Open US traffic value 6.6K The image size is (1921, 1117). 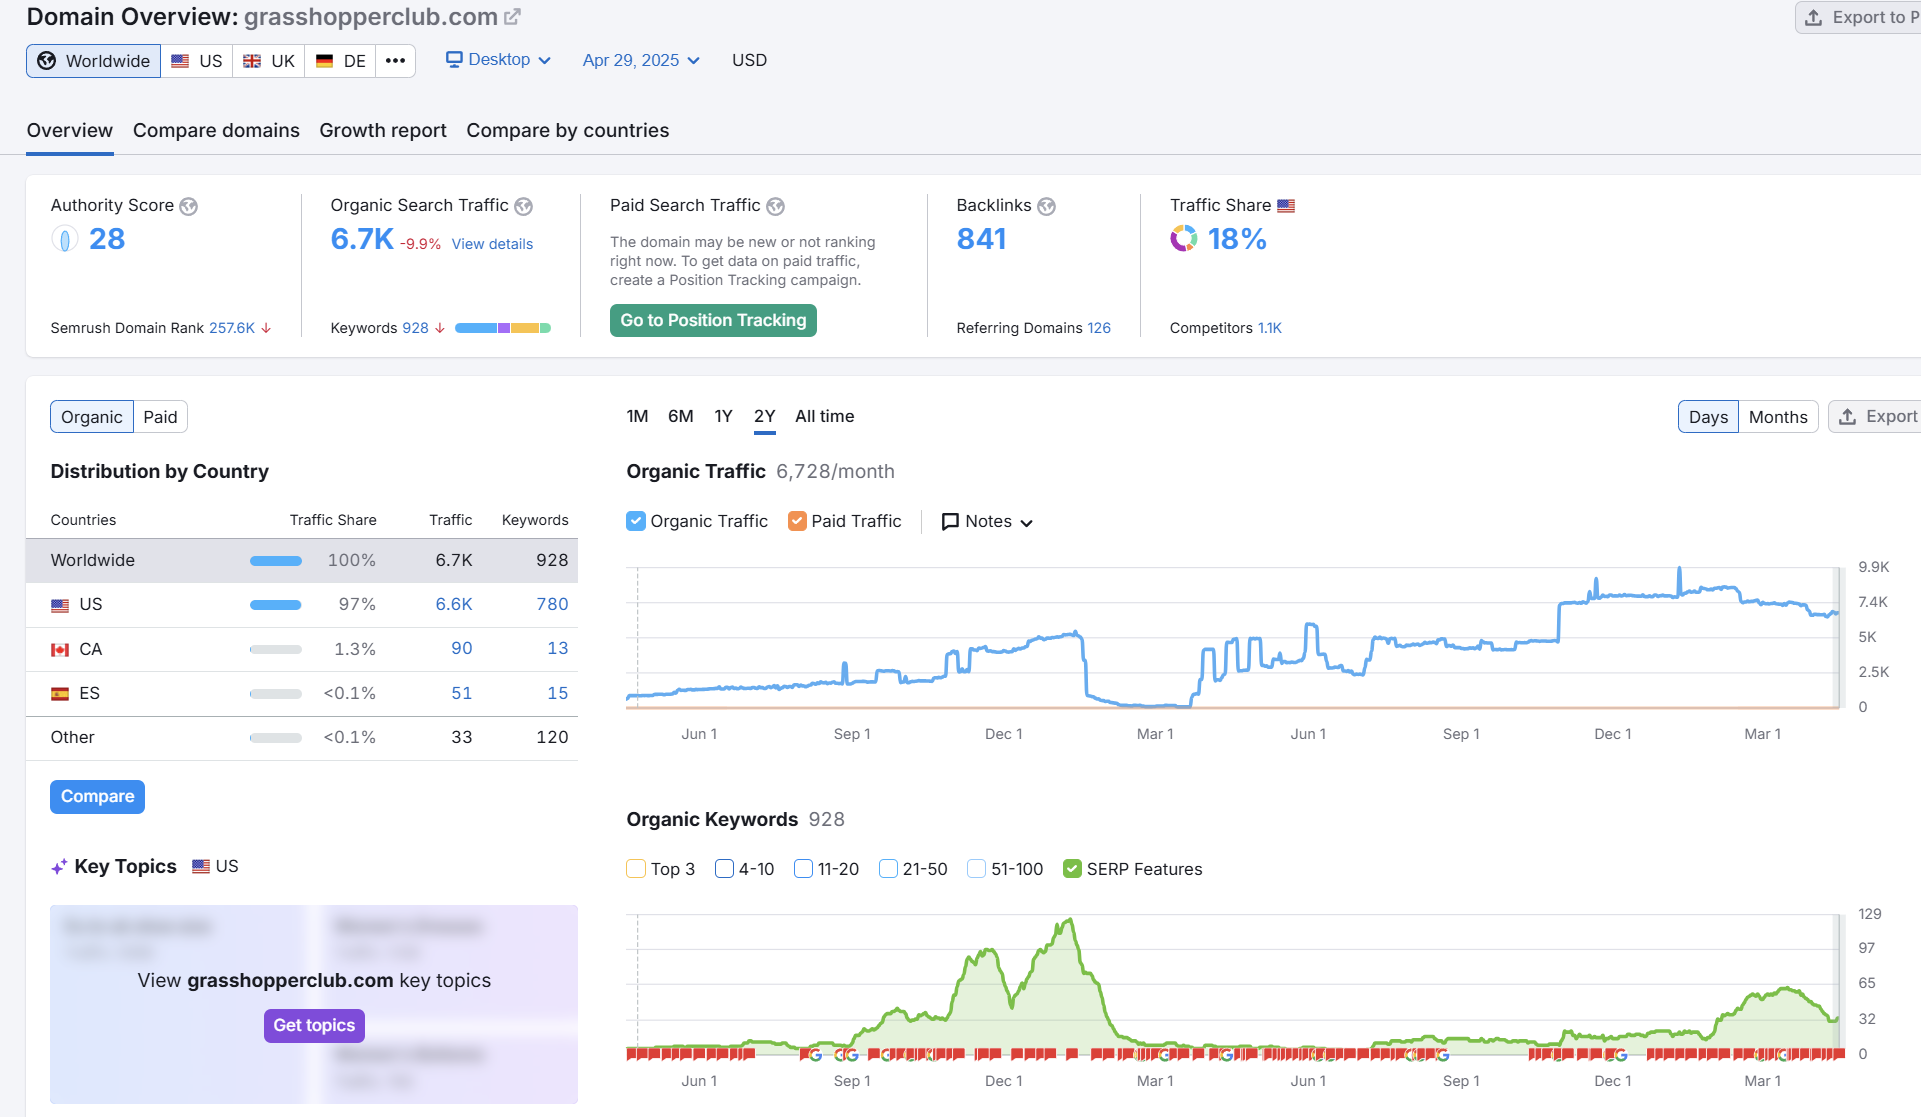[x=453, y=604]
